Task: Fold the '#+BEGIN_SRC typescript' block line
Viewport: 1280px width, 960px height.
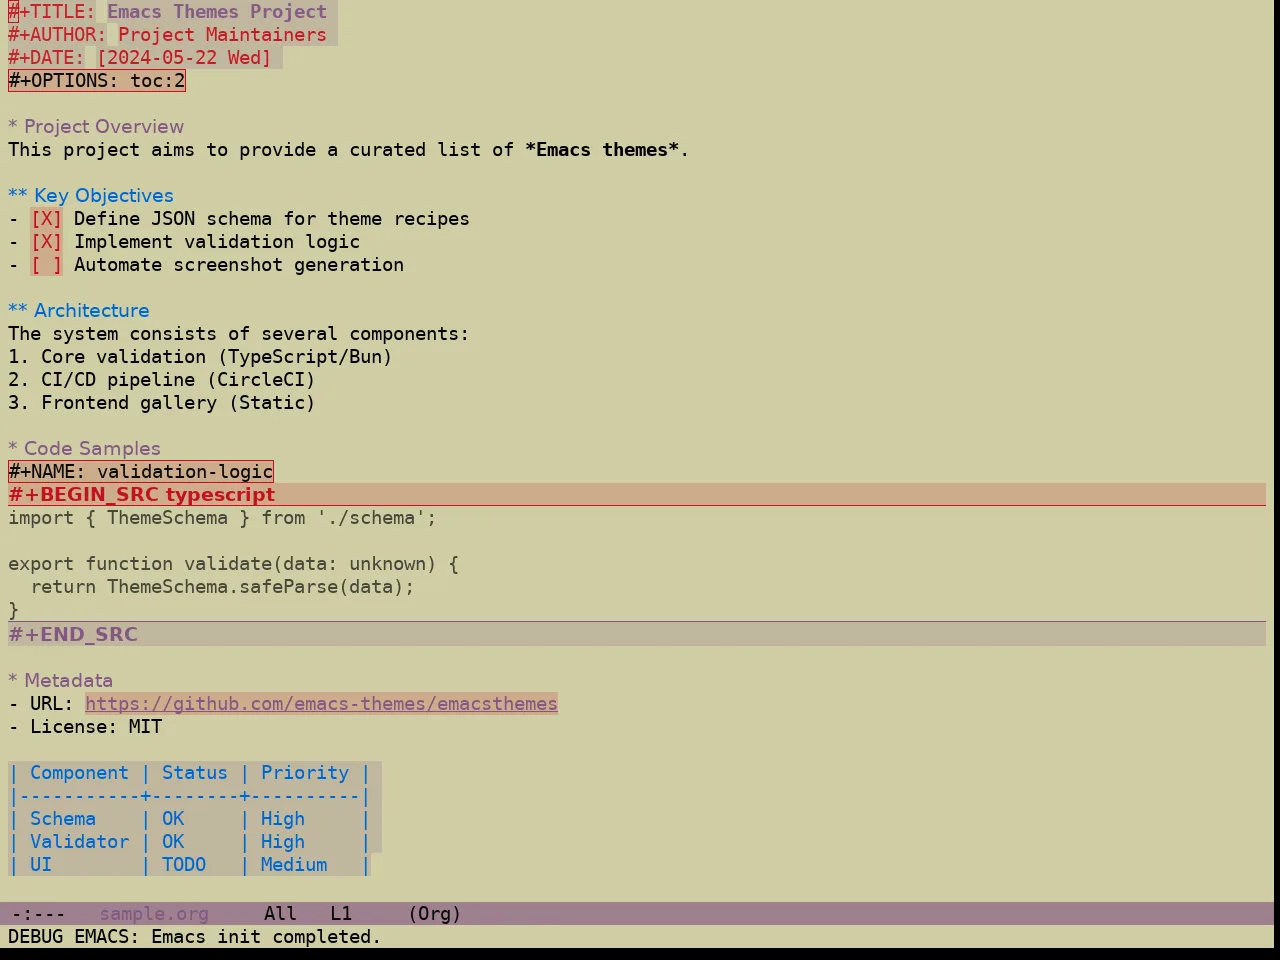Action: 637,495
